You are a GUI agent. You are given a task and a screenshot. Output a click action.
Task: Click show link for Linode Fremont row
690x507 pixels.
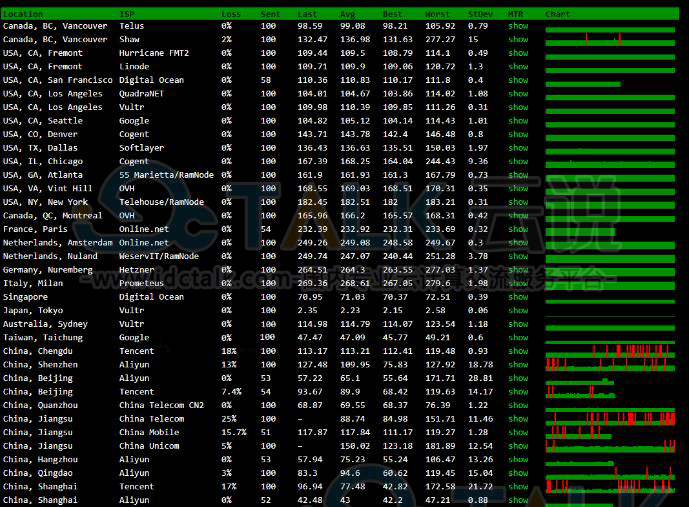click(518, 66)
